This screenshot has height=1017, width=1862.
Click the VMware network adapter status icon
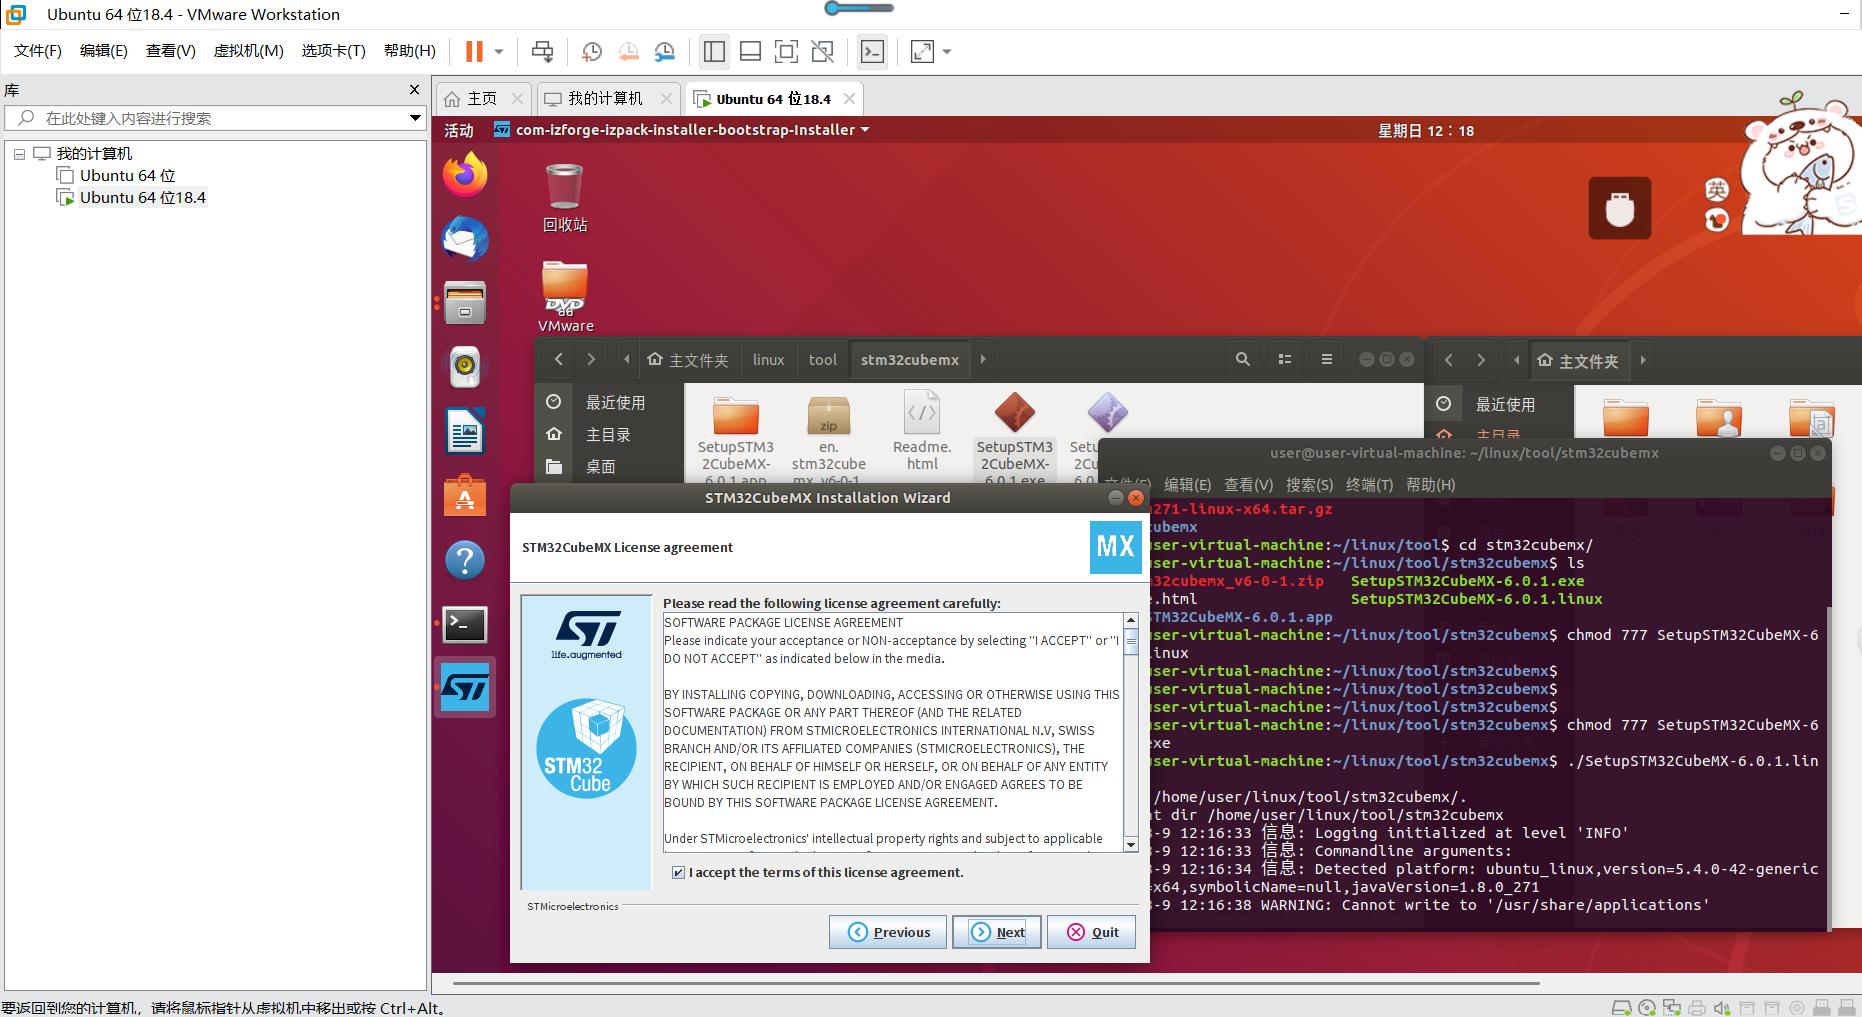click(x=1671, y=1008)
